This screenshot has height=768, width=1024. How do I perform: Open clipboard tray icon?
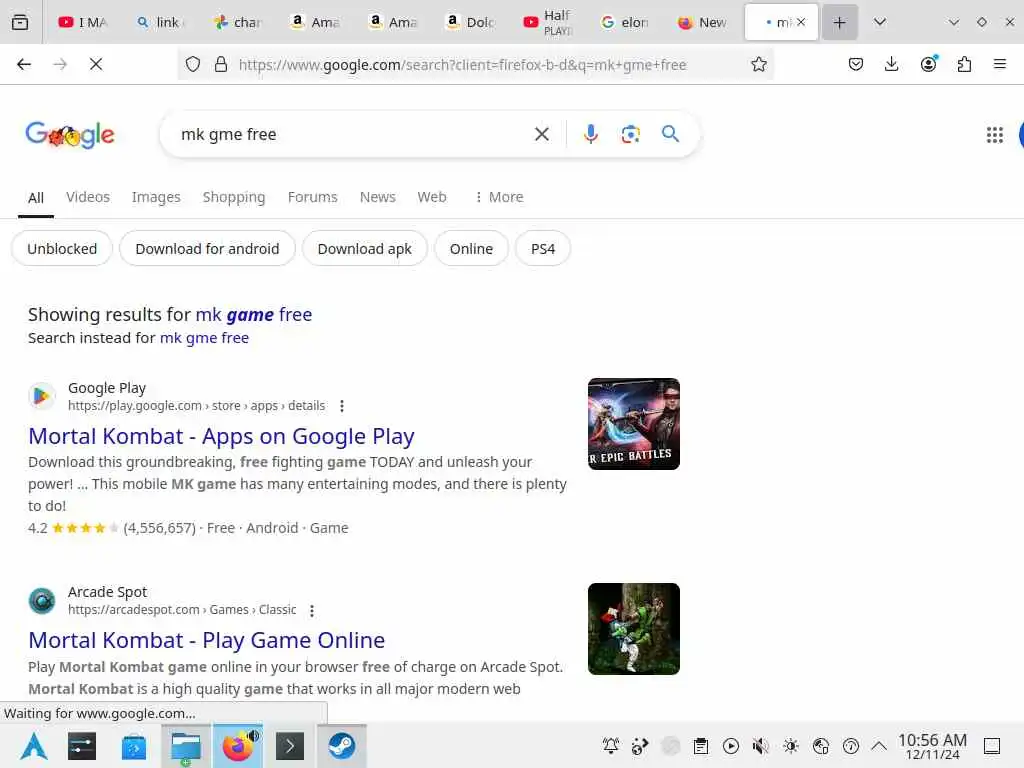(x=701, y=745)
